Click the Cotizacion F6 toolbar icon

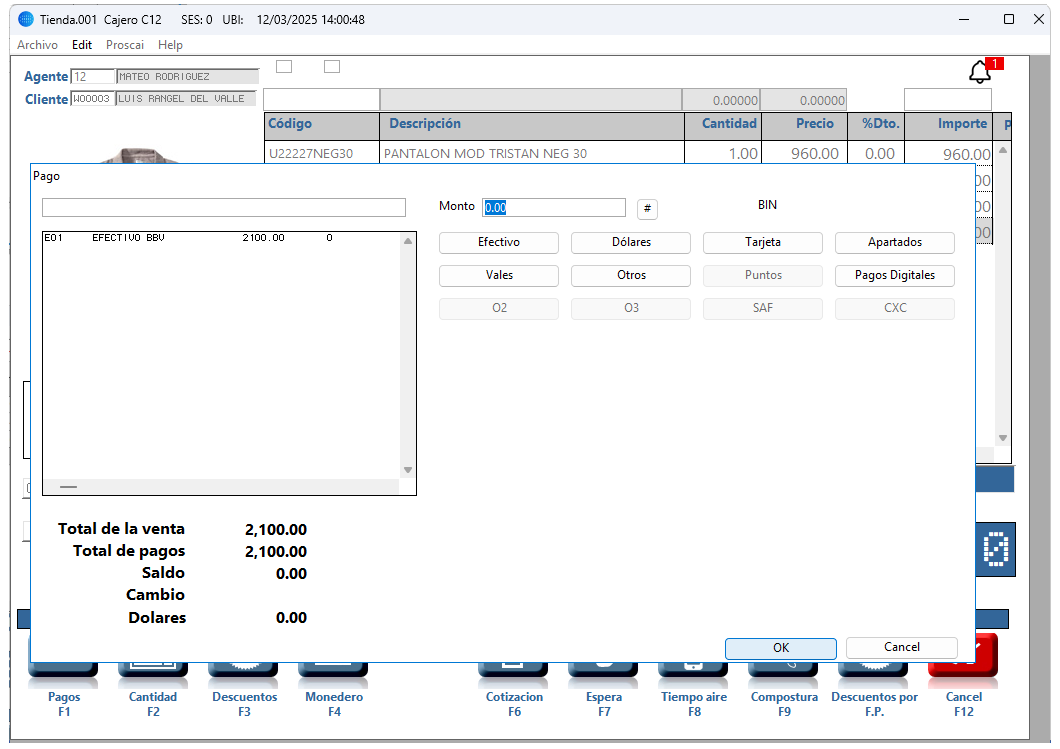[513, 670]
